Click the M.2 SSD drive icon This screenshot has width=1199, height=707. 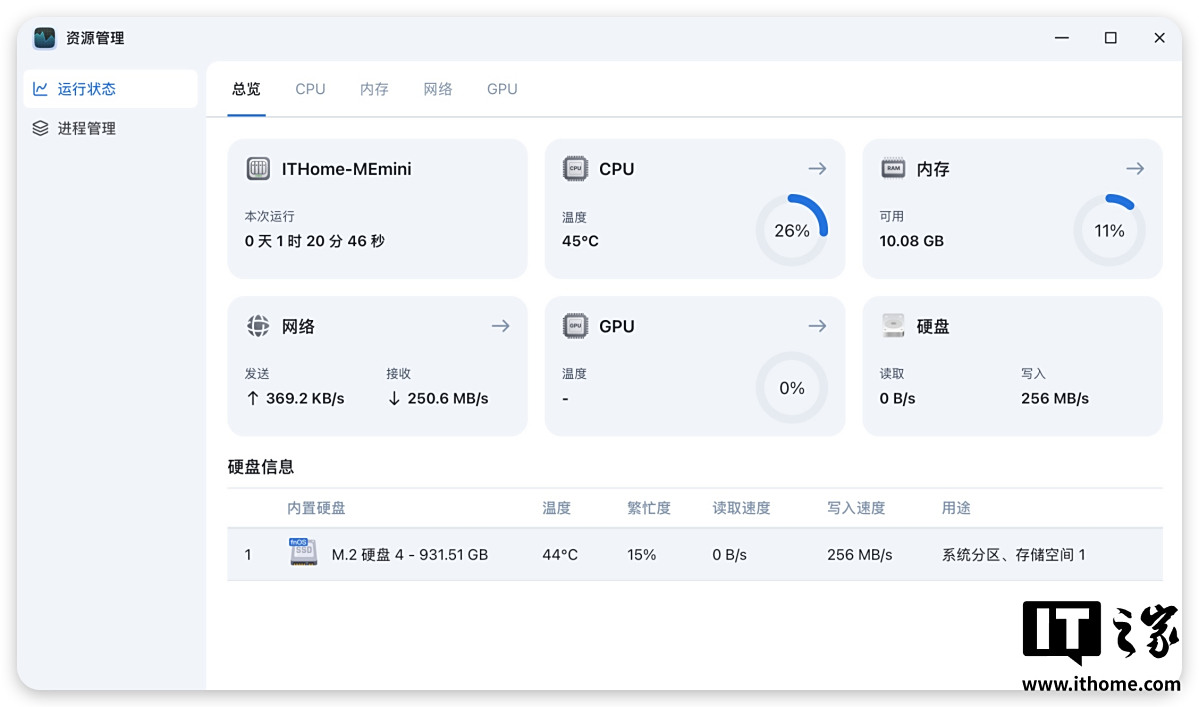click(x=304, y=553)
